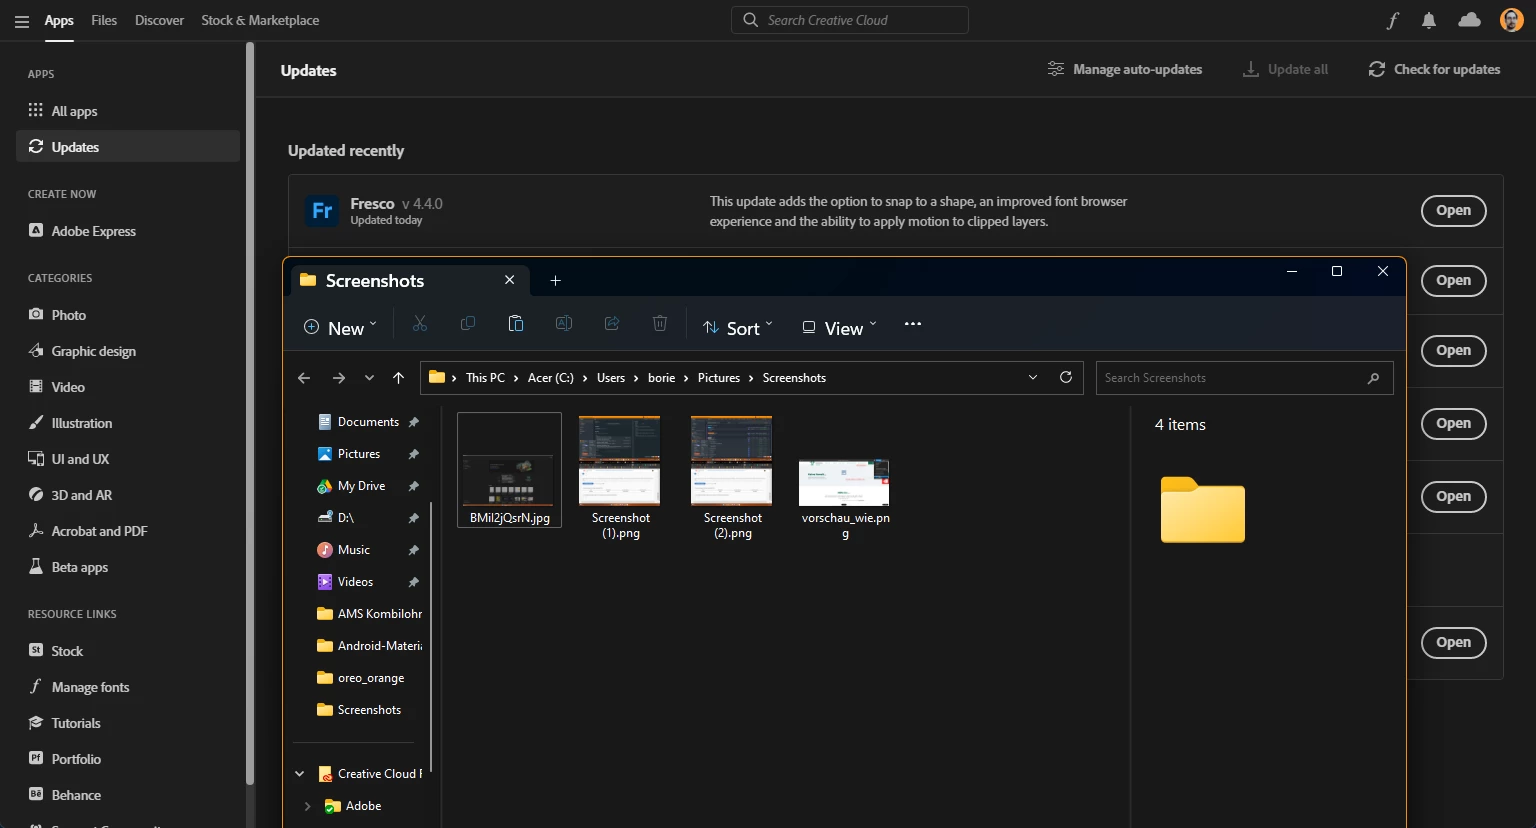Go back in Explorer navigation
Image resolution: width=1536 pixels, height=828 pixels.
[x=304, y=378]
